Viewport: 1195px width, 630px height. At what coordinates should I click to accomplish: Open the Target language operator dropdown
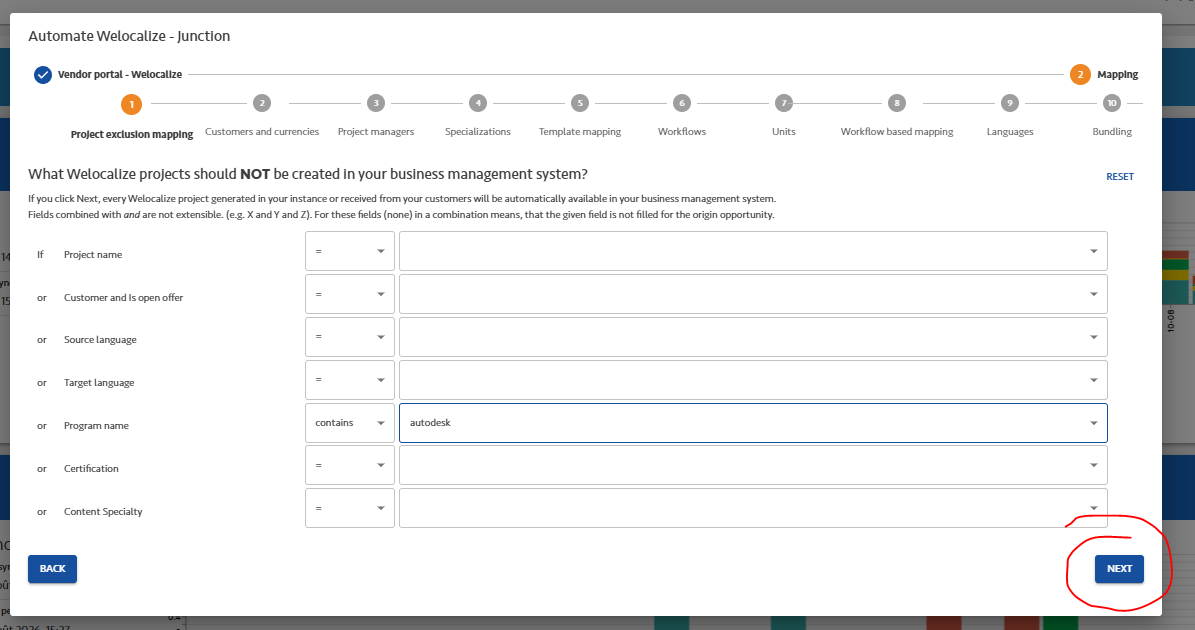[x=350, y=379]
